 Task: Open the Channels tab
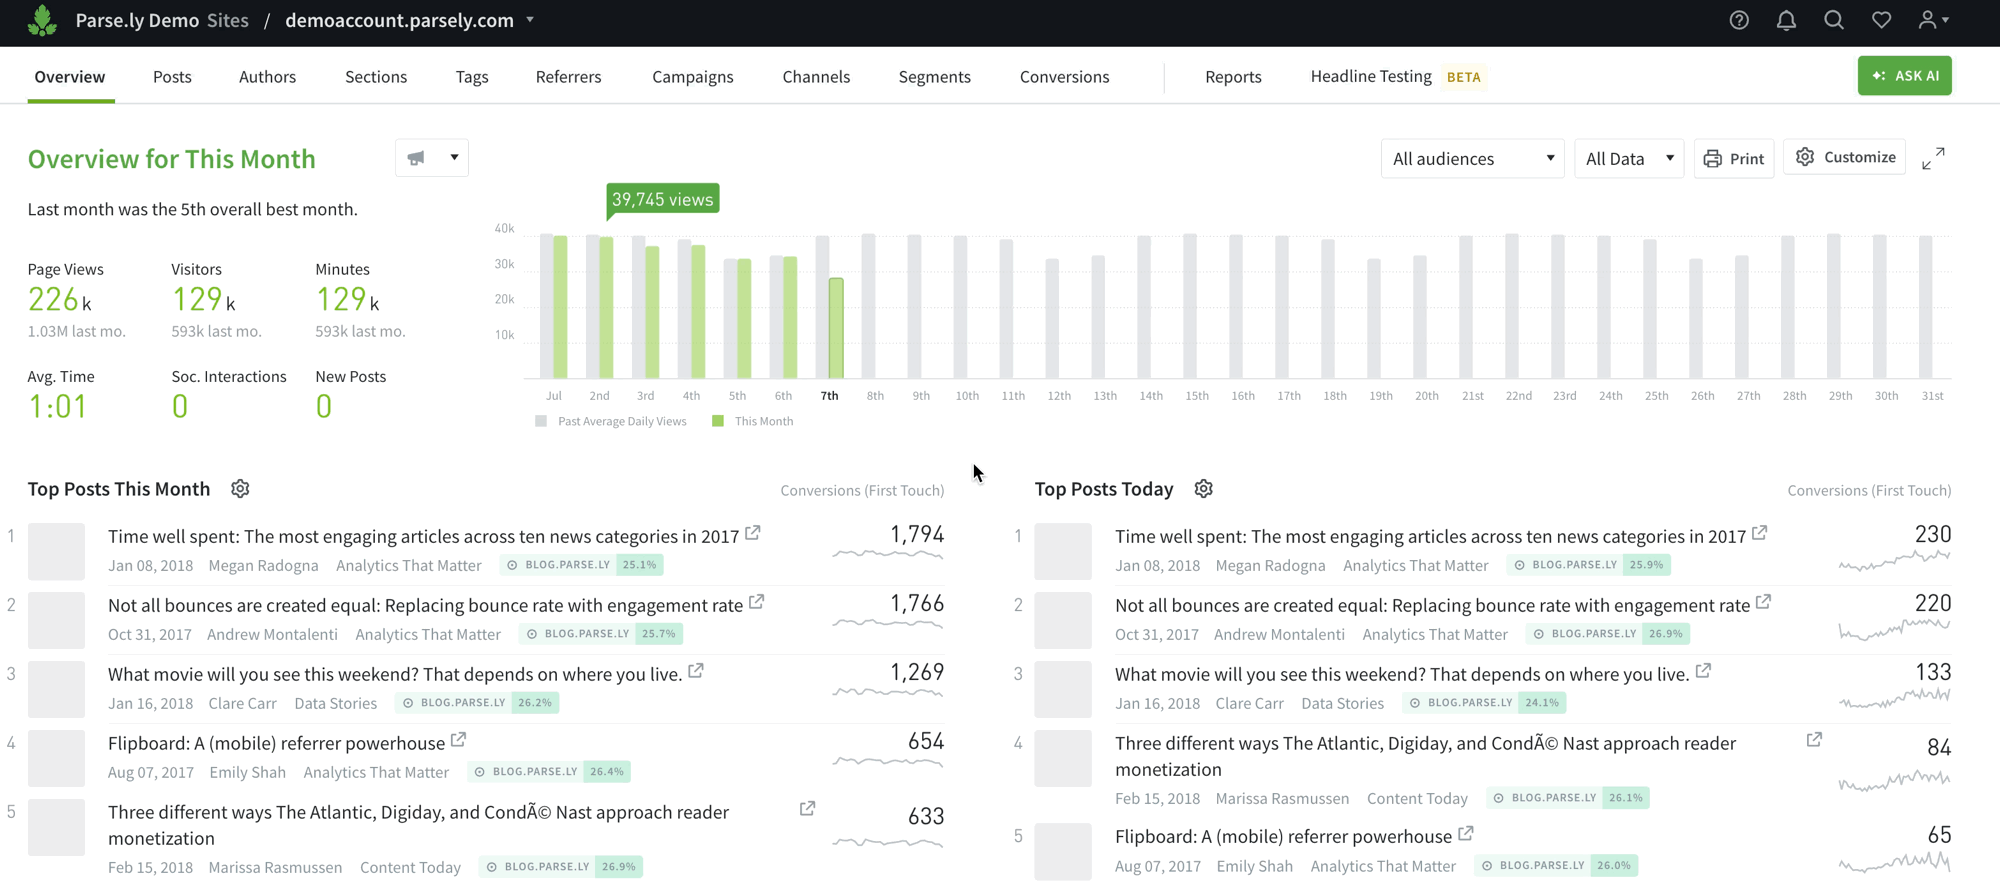click(x=816, y=76)
